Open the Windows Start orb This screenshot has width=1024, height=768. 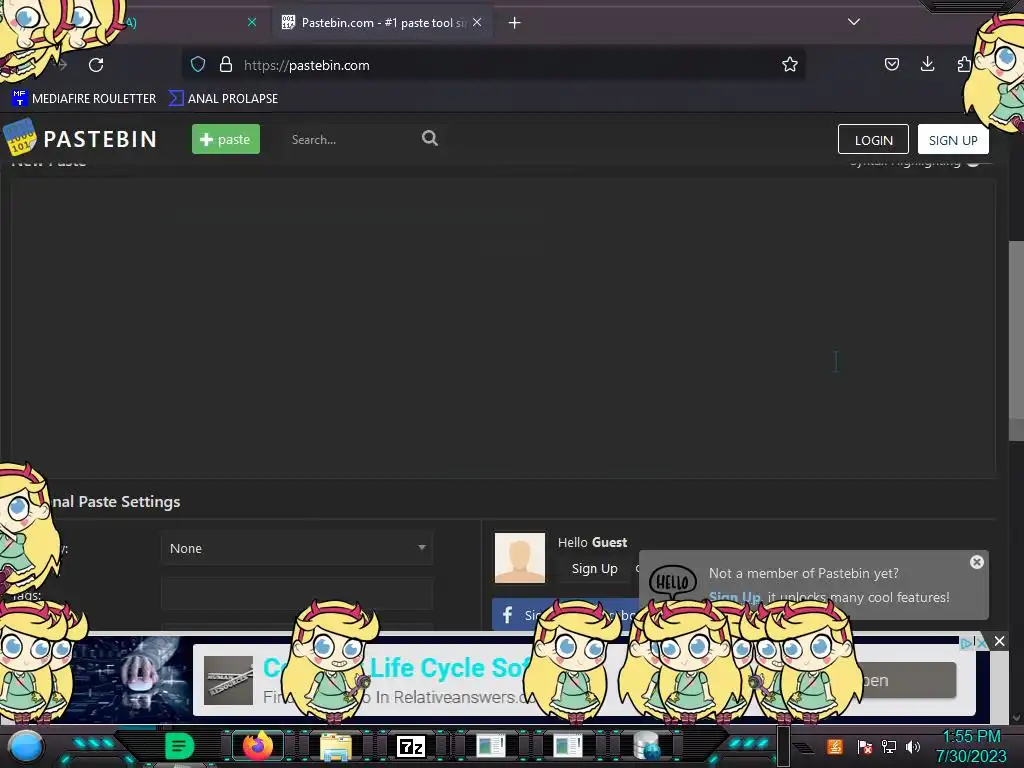point(26,746)
